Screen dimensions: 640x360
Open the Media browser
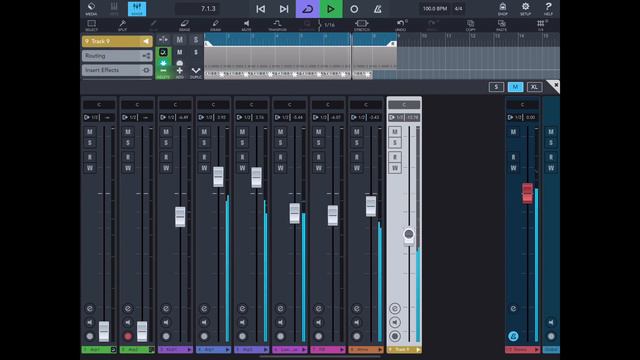pyautogui.click(x=91, y=9)
